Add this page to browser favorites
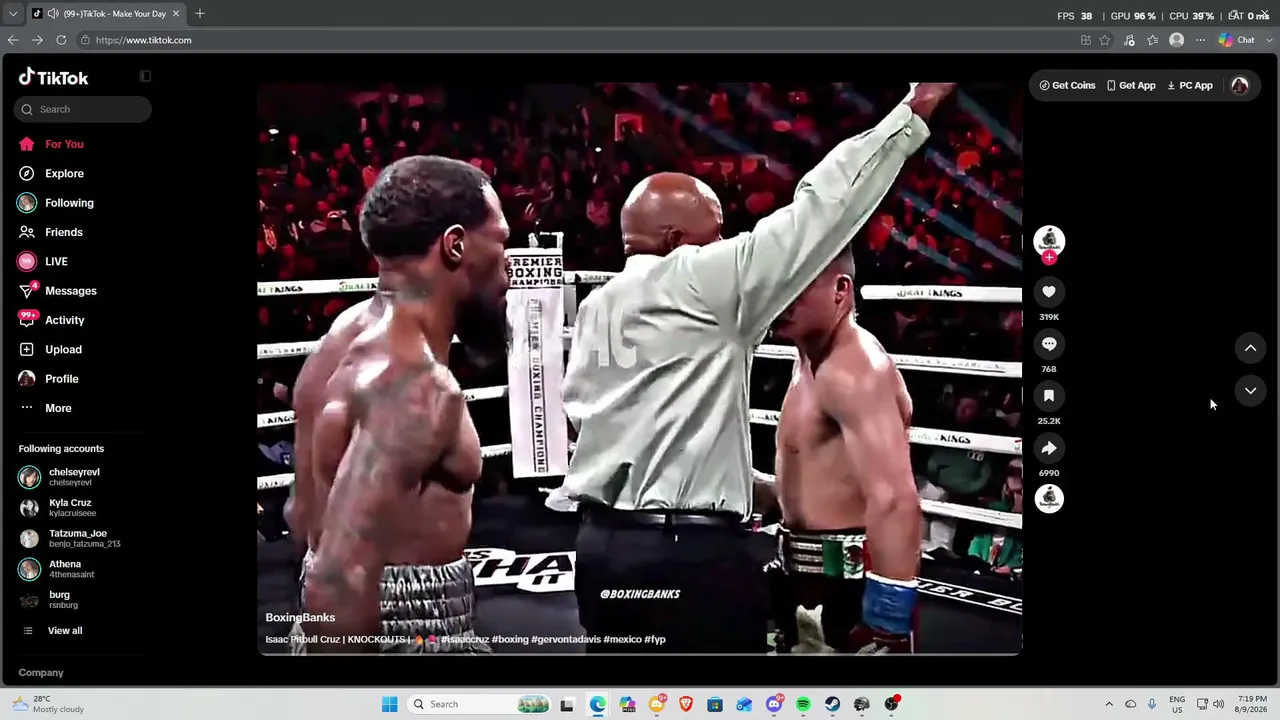Viewport: 1280px width, 720px height. tap(1105, 40)
